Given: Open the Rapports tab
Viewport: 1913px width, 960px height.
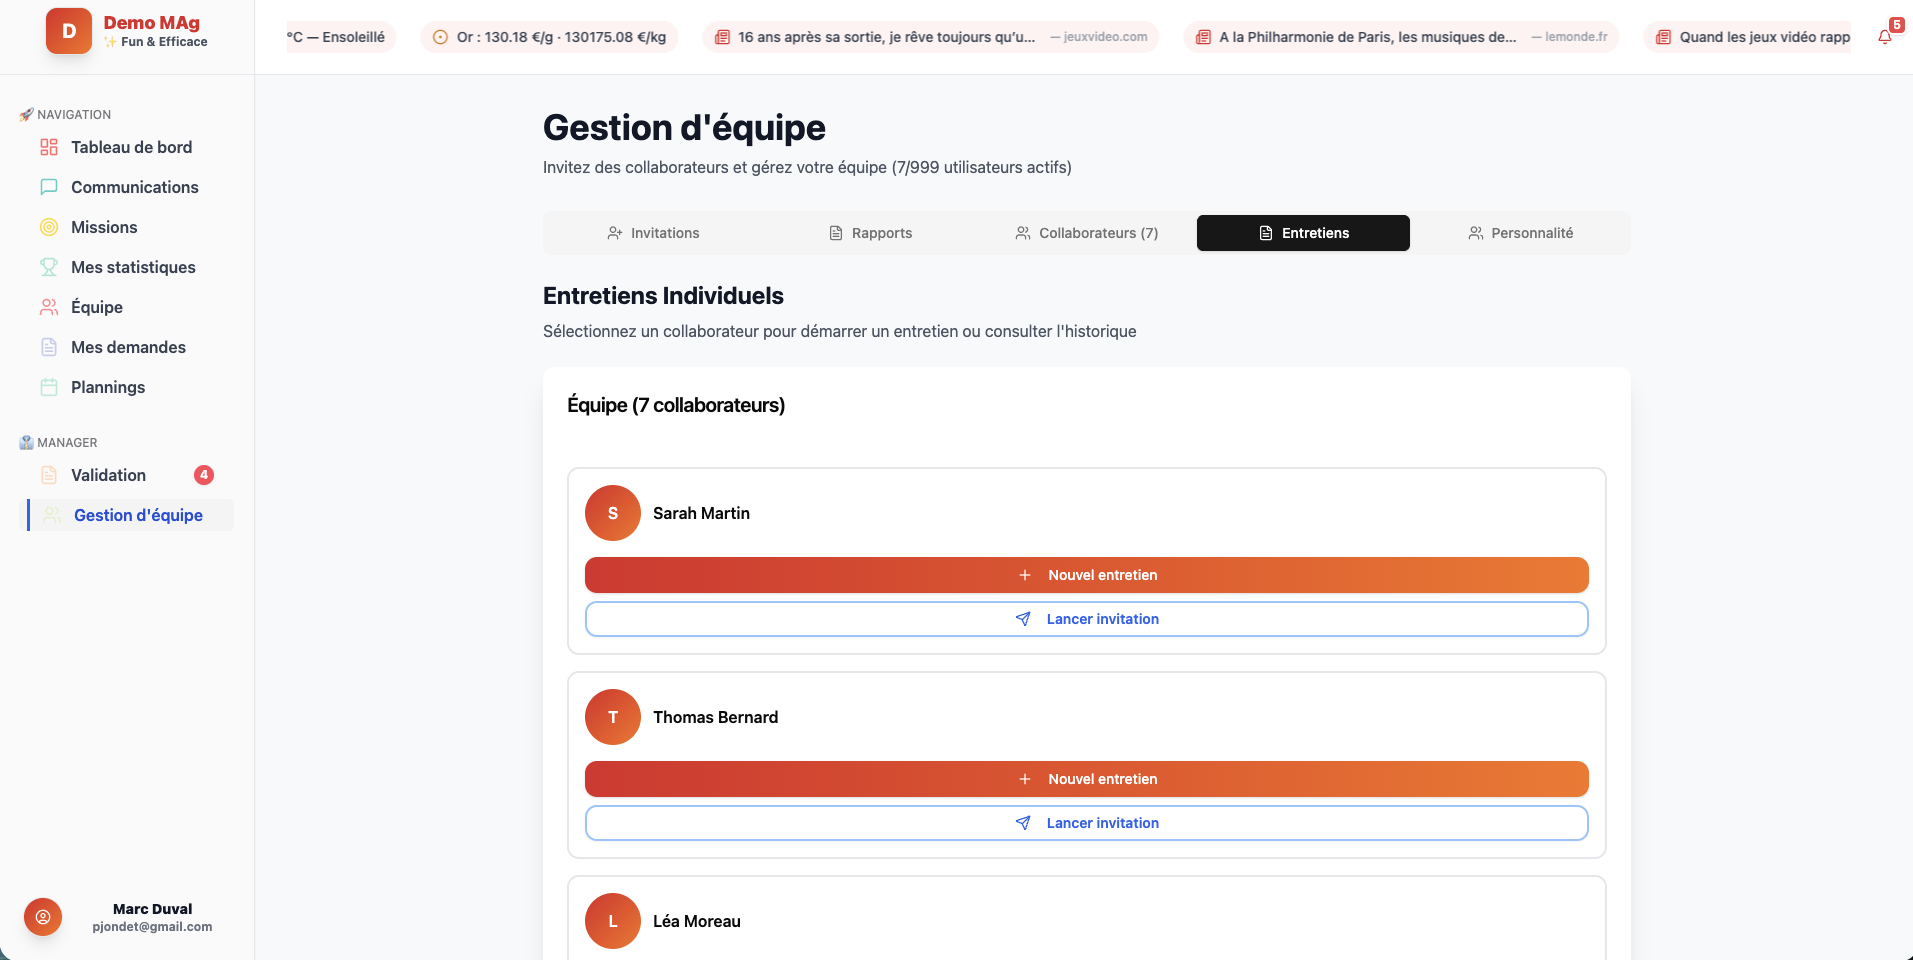Looking at the screenshot, I should tap(870, 233).
